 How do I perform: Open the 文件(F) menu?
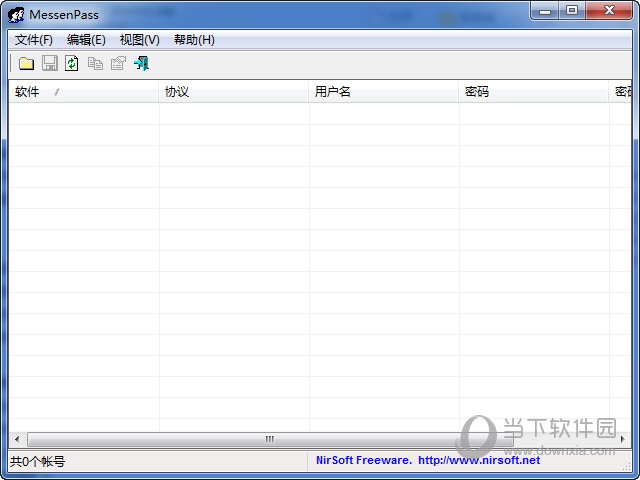34,40
